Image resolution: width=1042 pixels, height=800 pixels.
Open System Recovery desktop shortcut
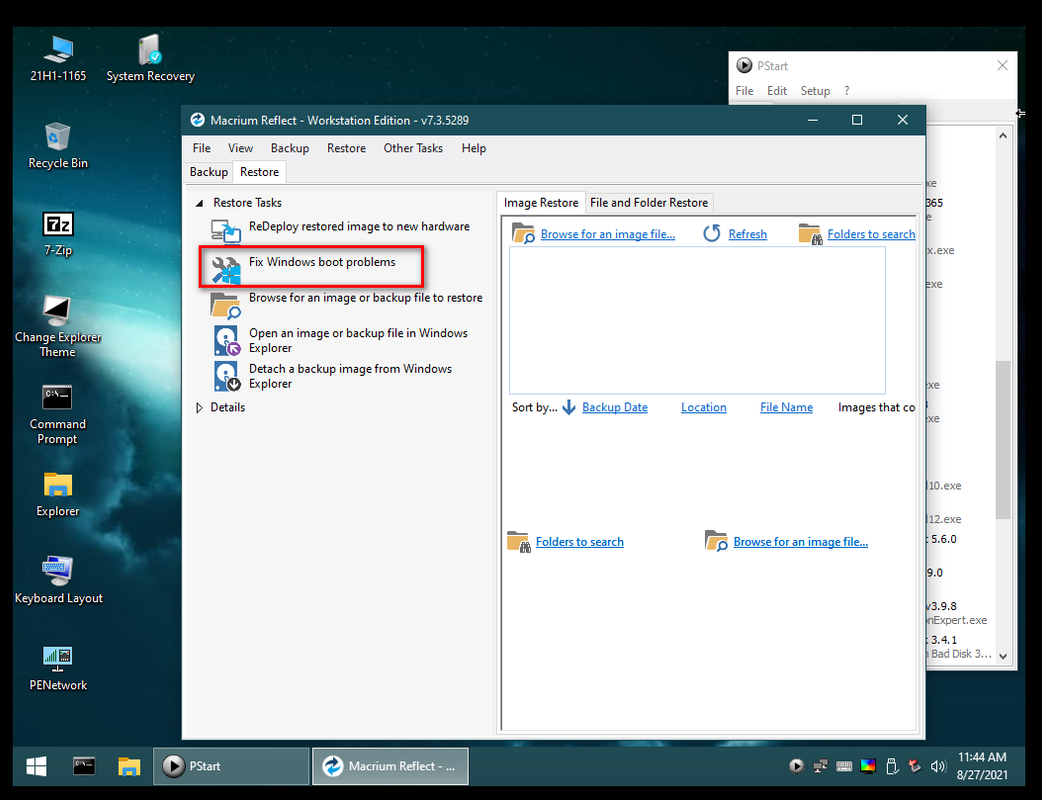(150, 58)
